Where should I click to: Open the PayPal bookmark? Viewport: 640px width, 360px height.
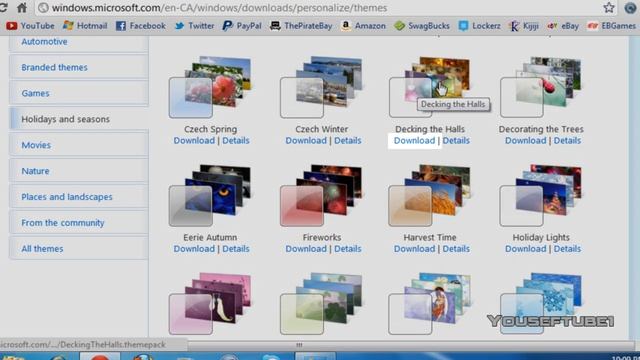click(x=242, y=26)
